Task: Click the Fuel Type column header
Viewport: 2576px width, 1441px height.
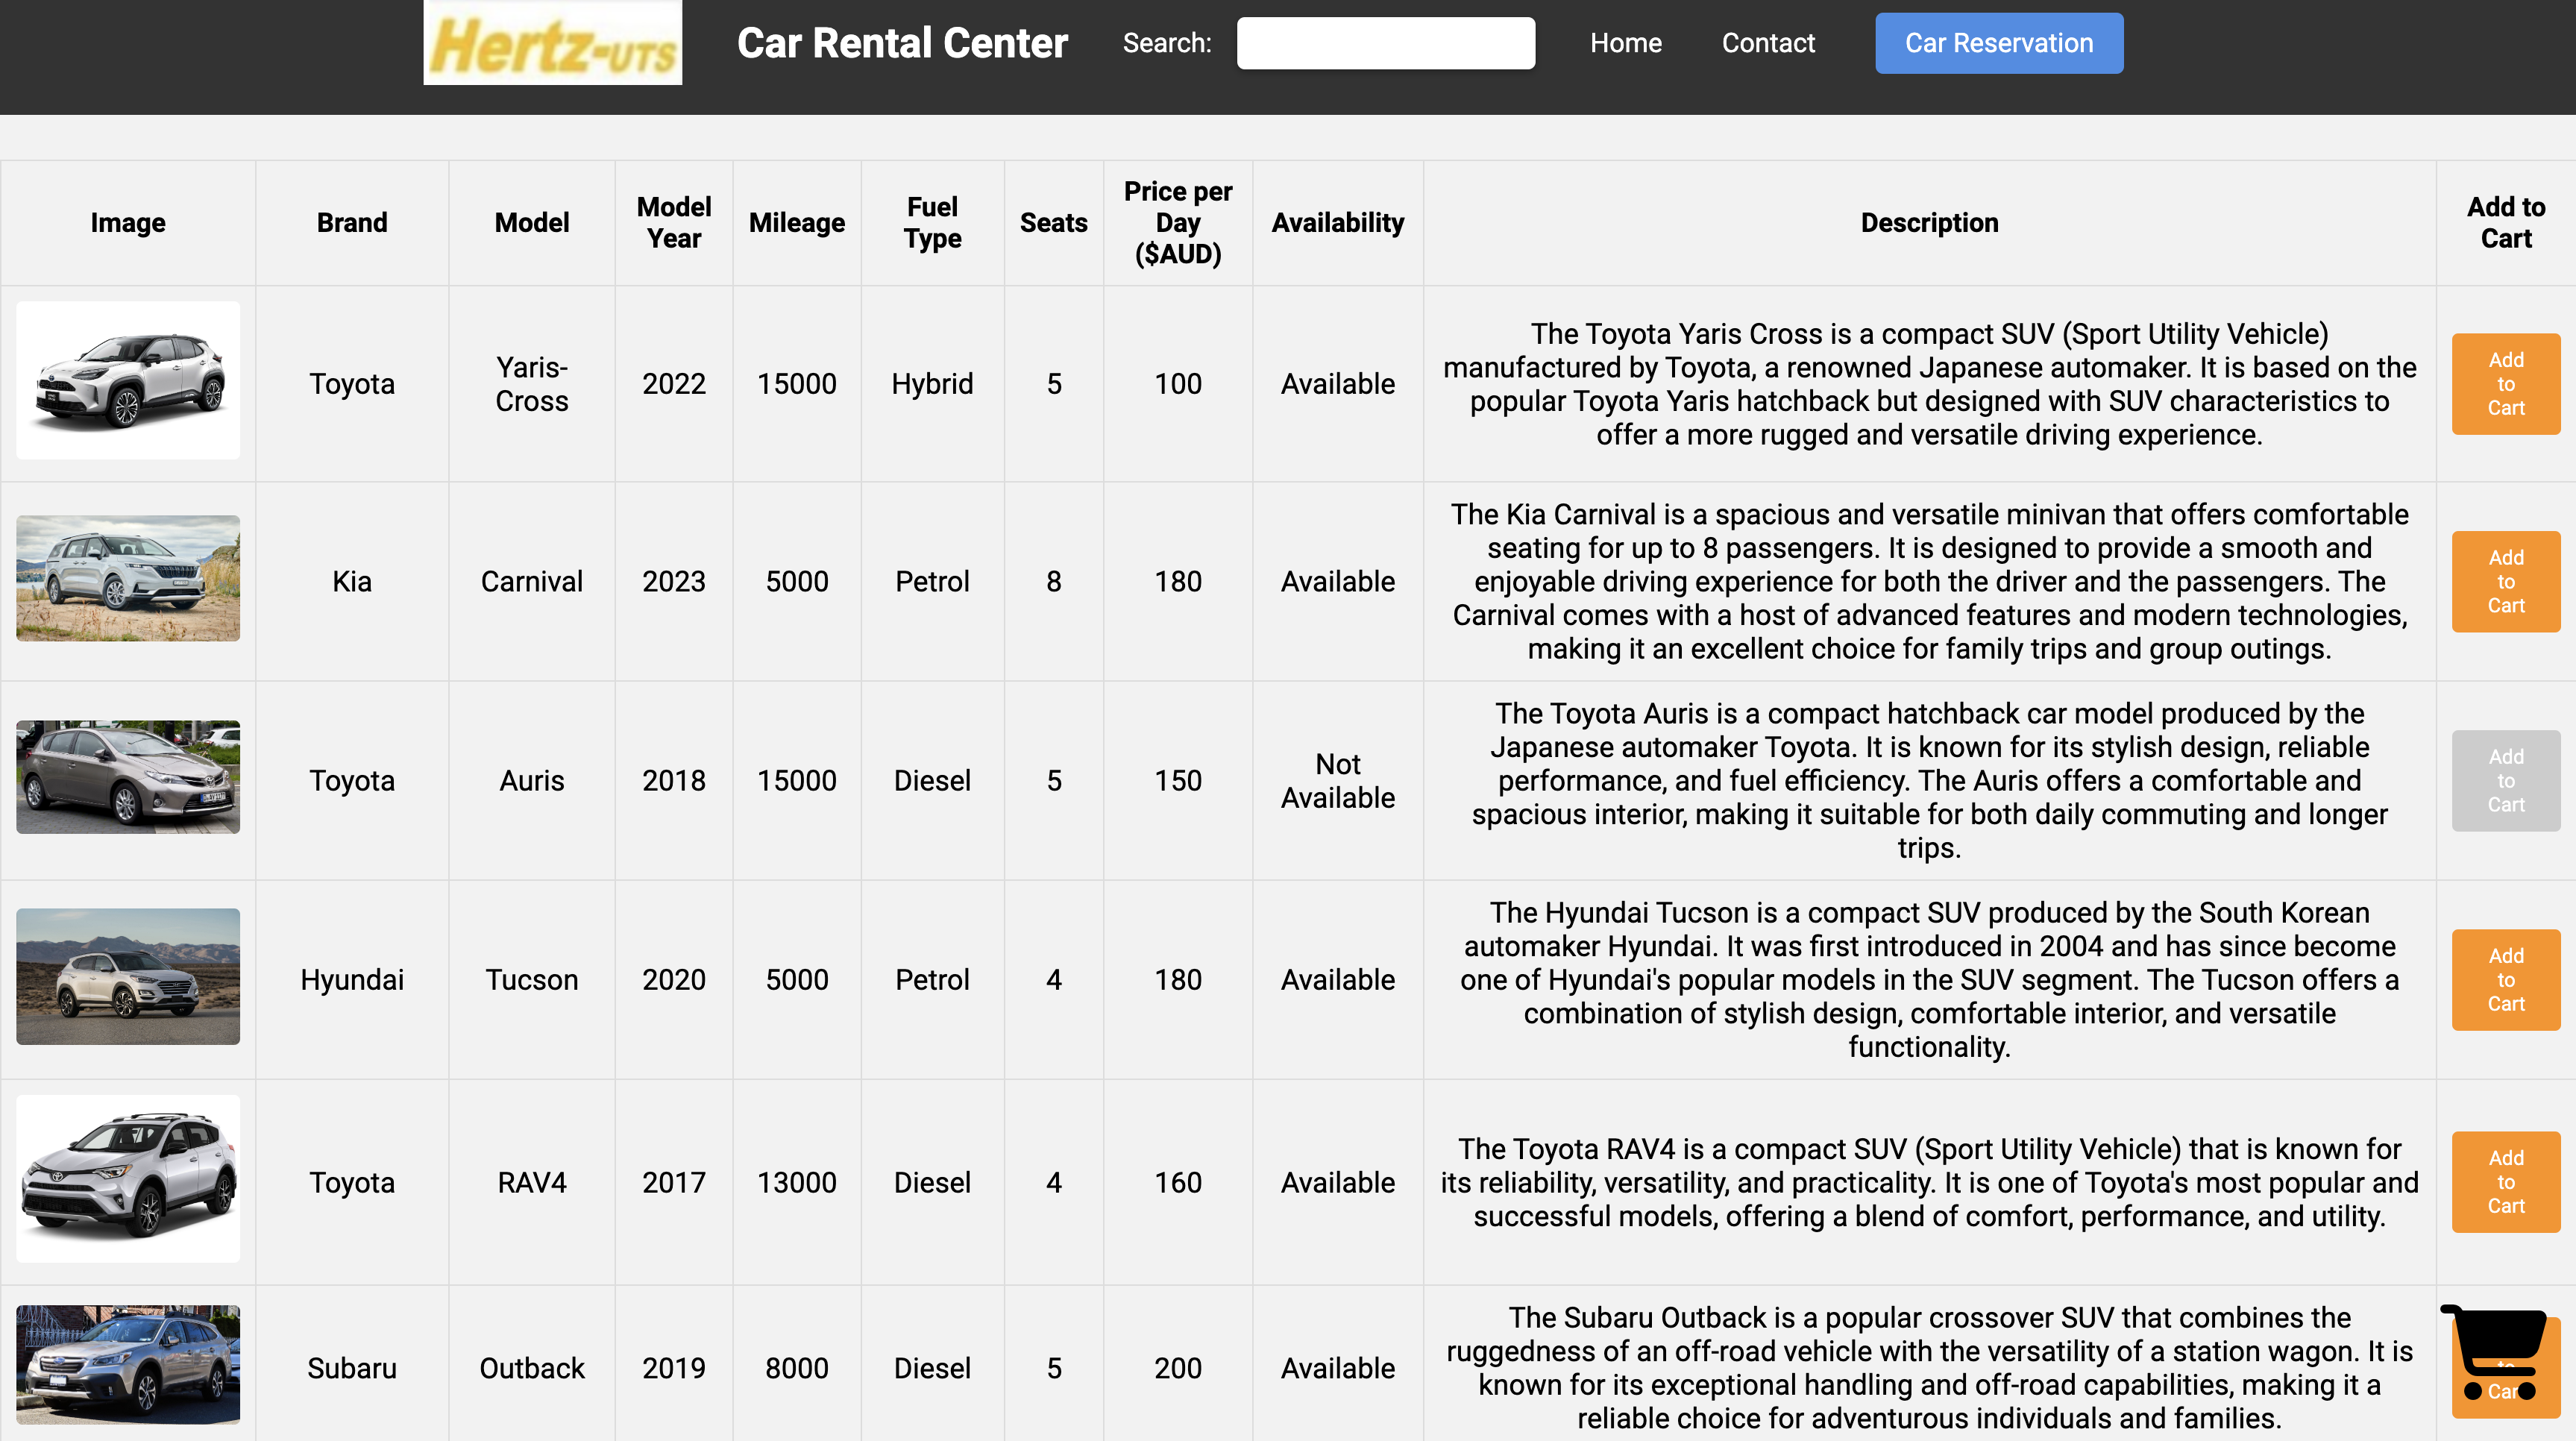Action: pyautogui.click(x=932, y=223)
